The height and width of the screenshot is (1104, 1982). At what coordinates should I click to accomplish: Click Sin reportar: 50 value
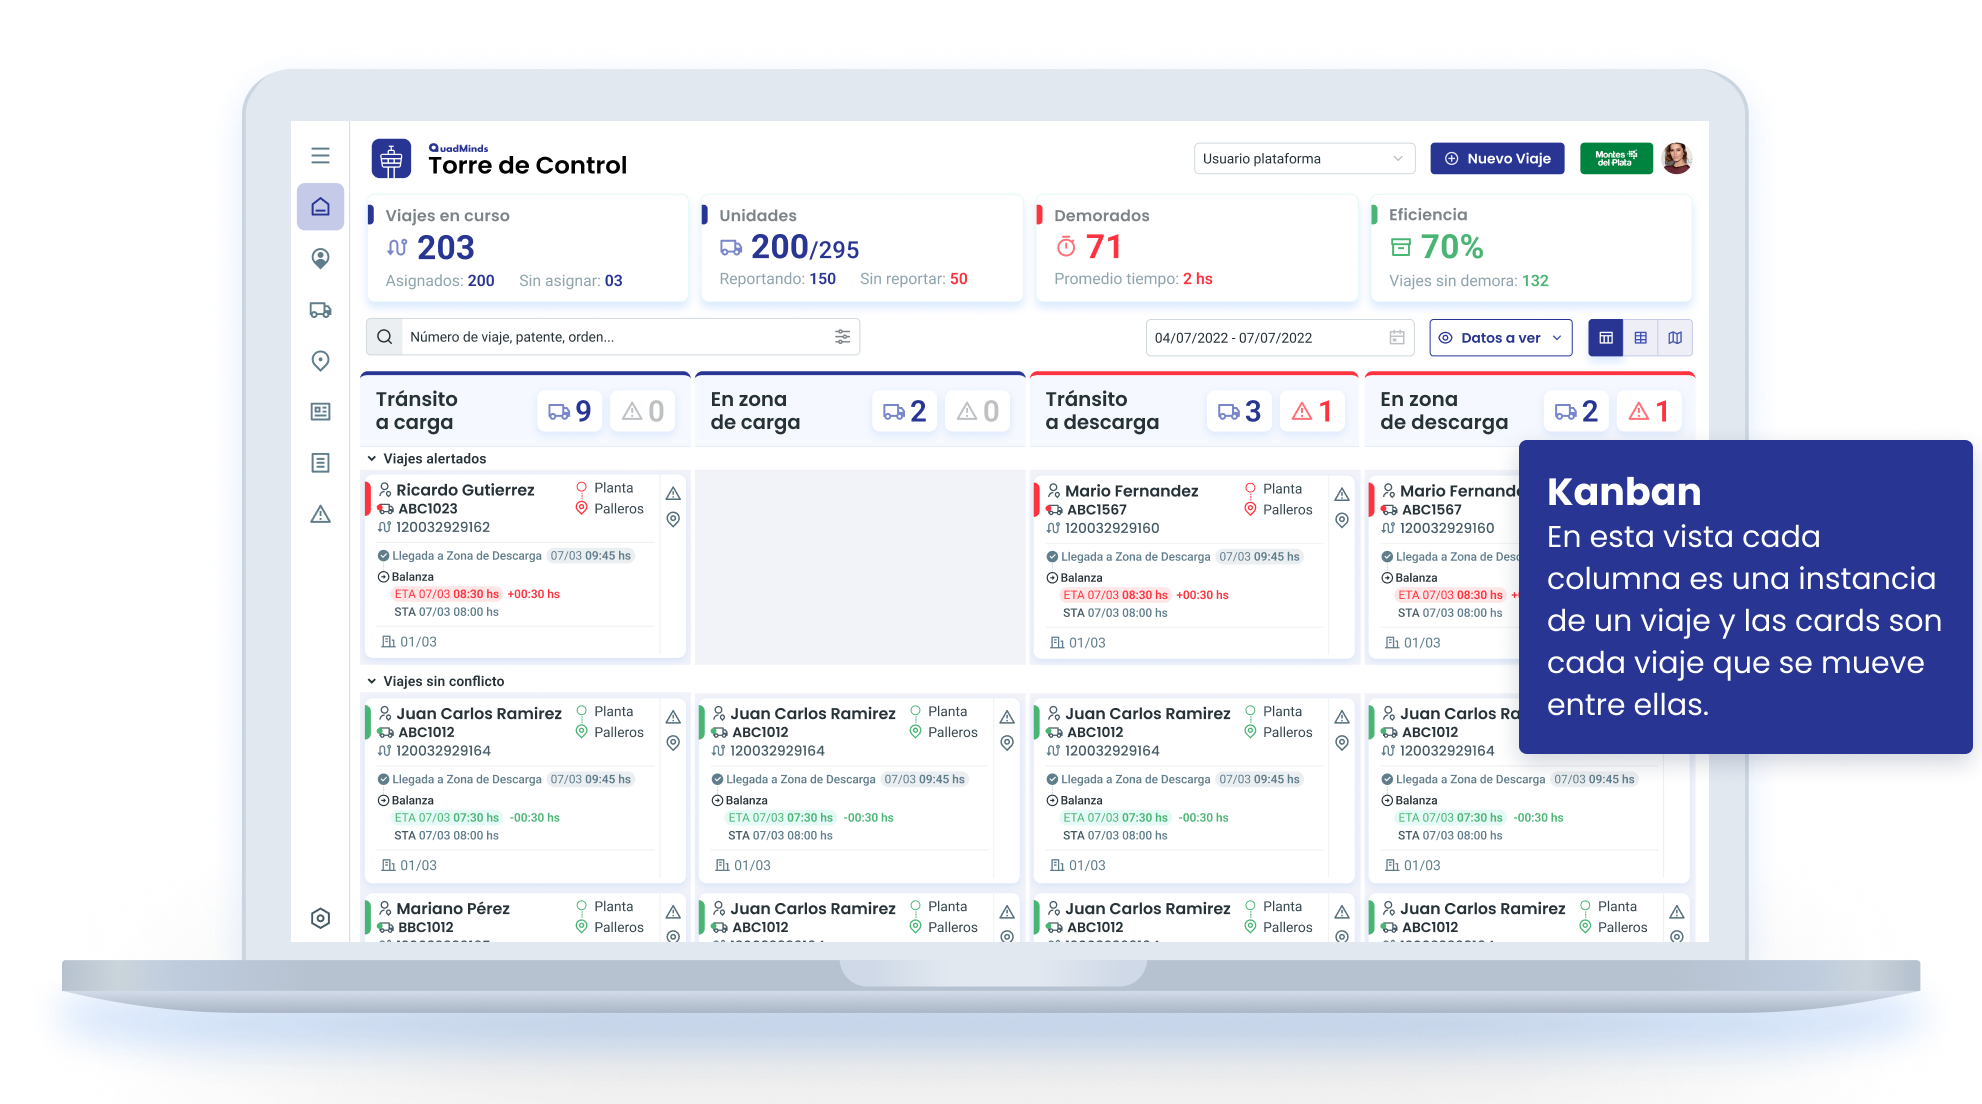[913, 279]
